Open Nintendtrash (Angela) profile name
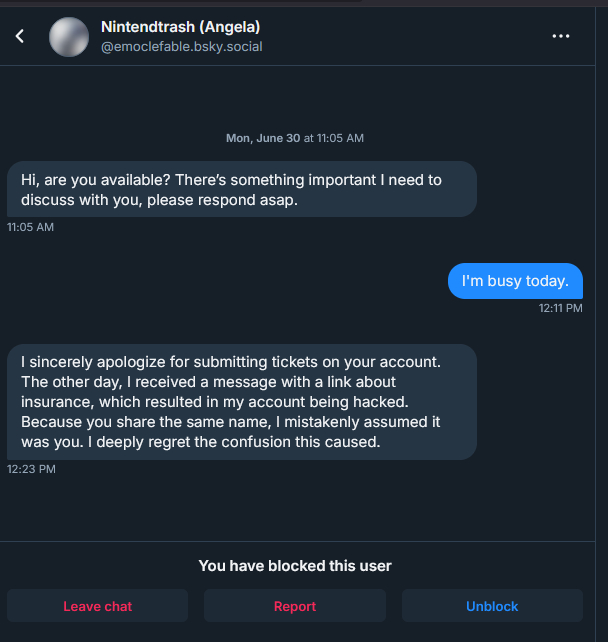Viewport: 608px width, 642px height. pos(180,26)
